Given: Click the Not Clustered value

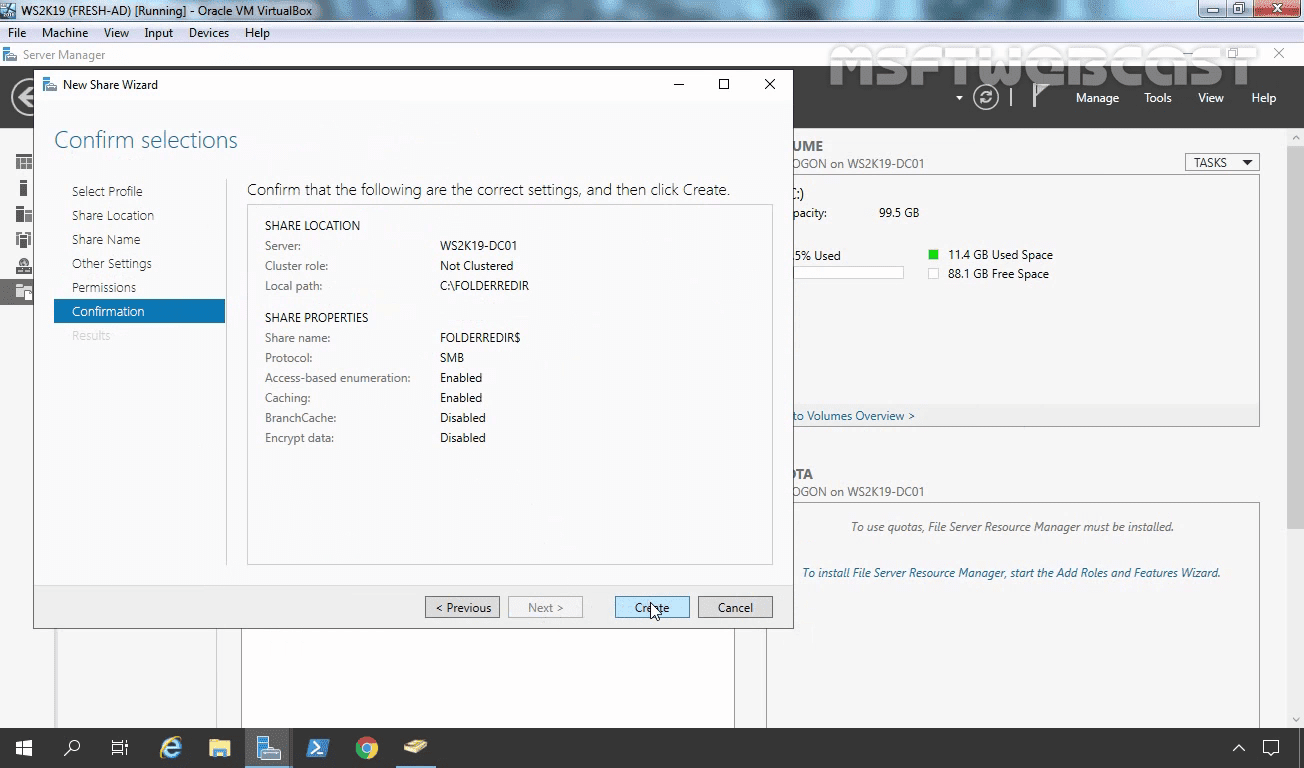Looking at the screenshot, I should (476, 266).
